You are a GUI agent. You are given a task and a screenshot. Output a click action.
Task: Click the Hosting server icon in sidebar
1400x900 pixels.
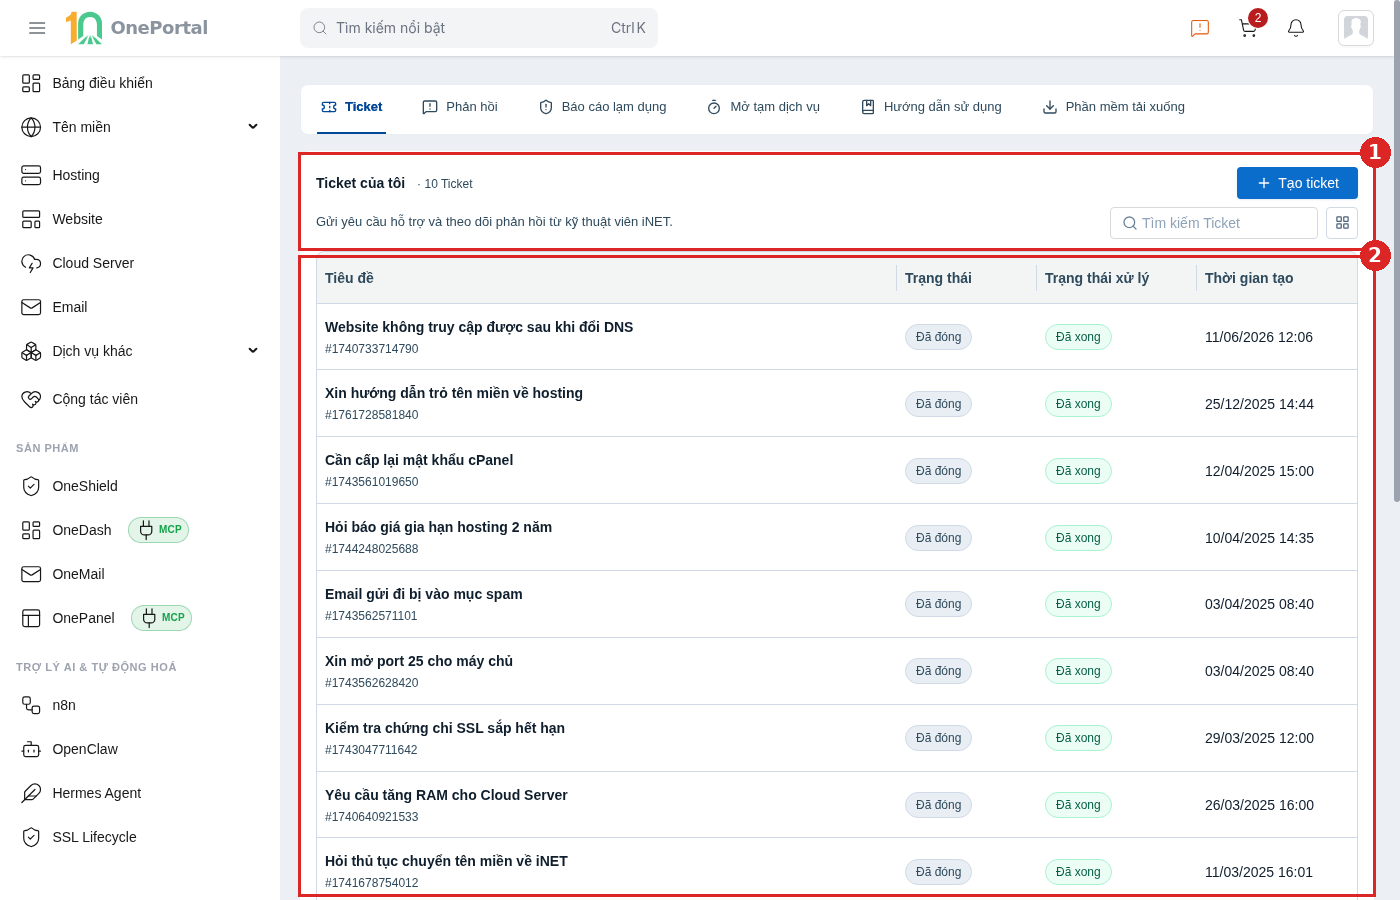31,175
